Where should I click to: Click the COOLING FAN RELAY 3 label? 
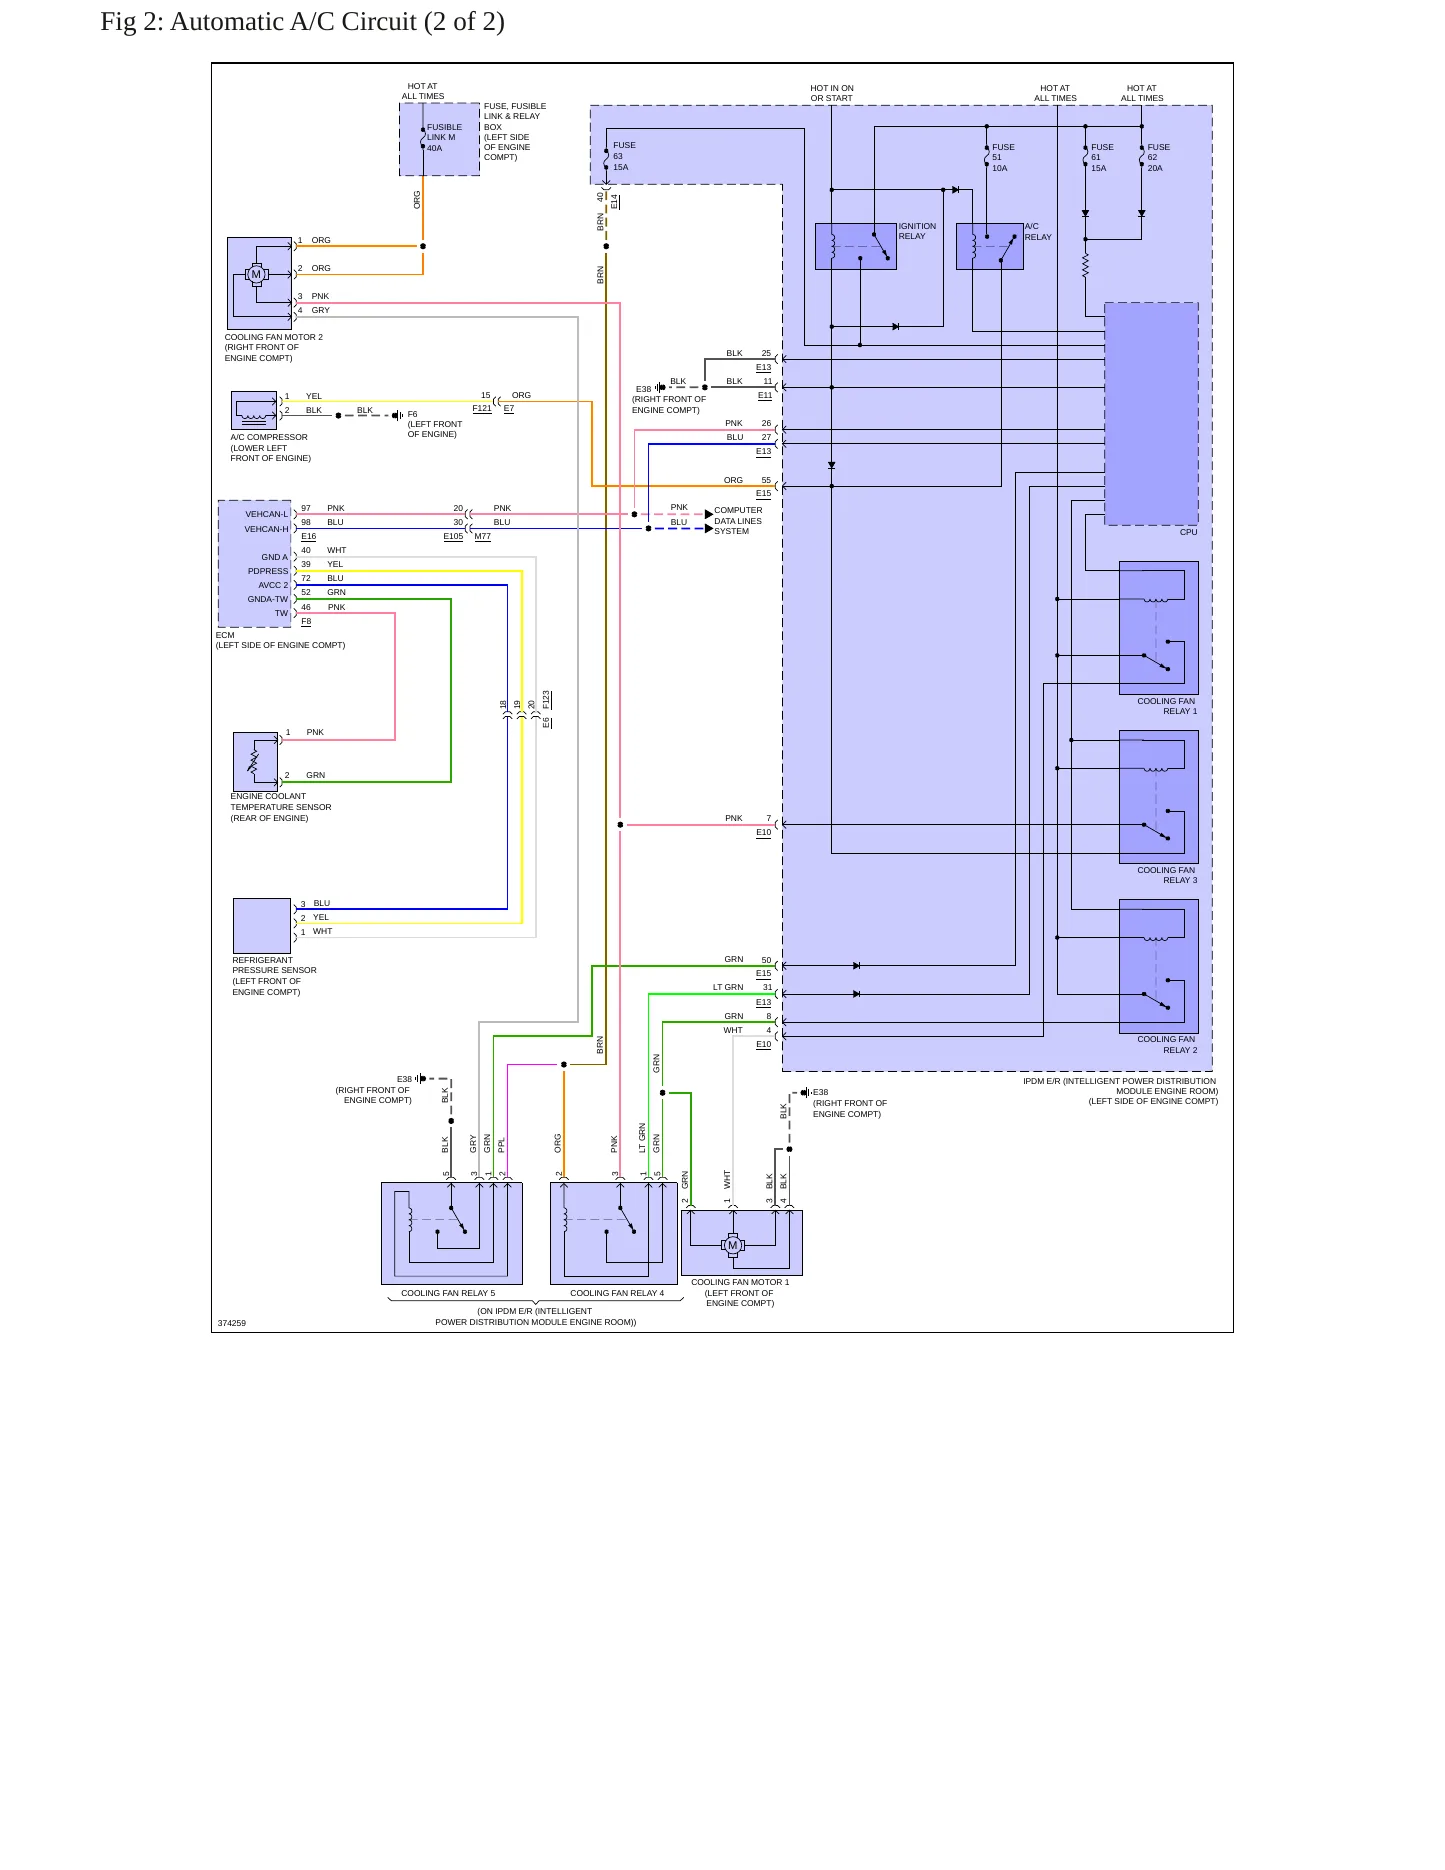click(1166, 875)
